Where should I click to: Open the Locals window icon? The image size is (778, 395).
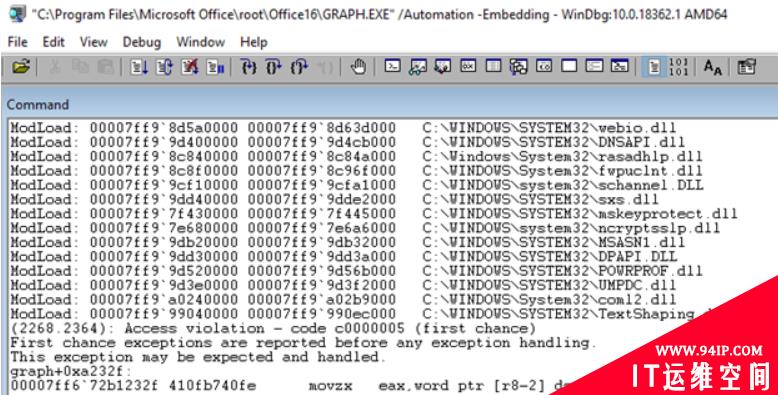click(x=443, y=66)
